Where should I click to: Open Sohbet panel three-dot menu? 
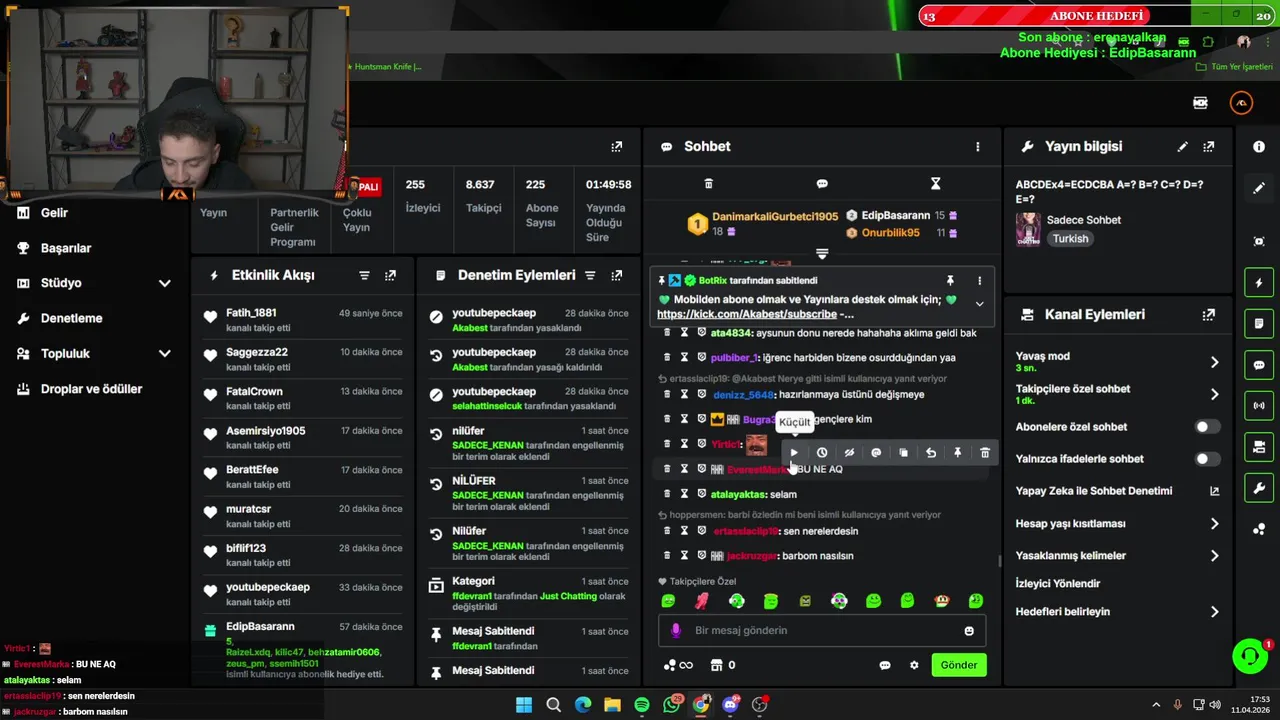tap(978, 147)
